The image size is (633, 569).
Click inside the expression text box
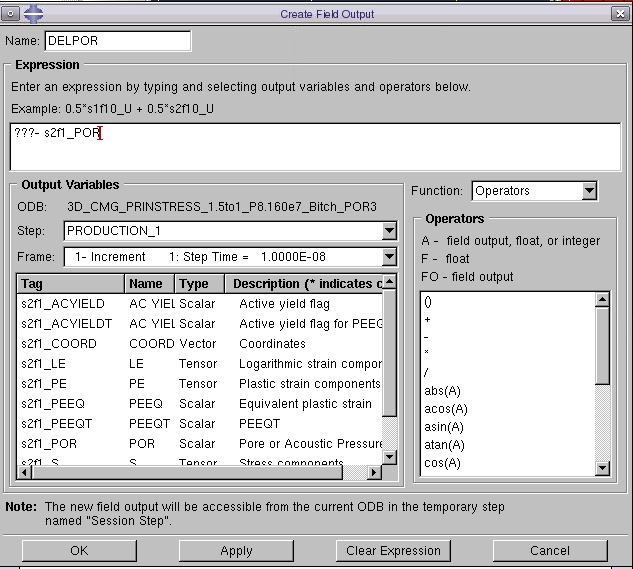[315, 147]
